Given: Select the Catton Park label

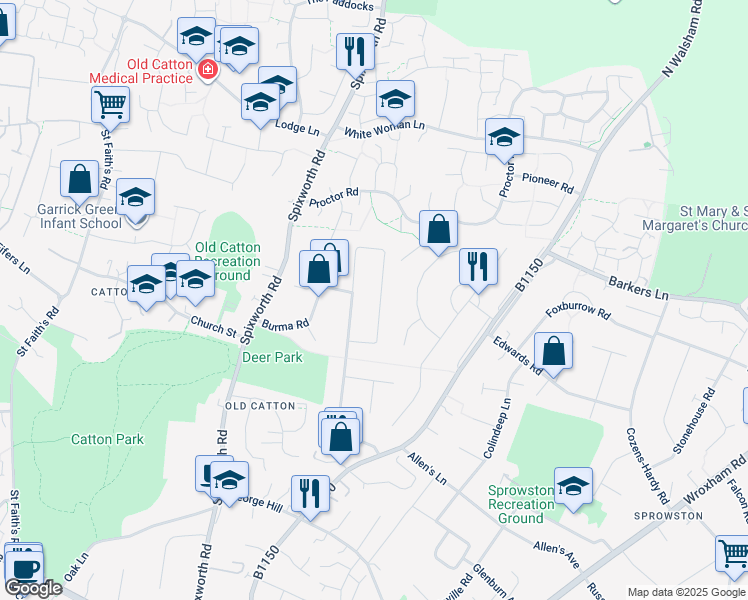Looking at the screenshot, I should pyautogui.click(x=107, y=439).
